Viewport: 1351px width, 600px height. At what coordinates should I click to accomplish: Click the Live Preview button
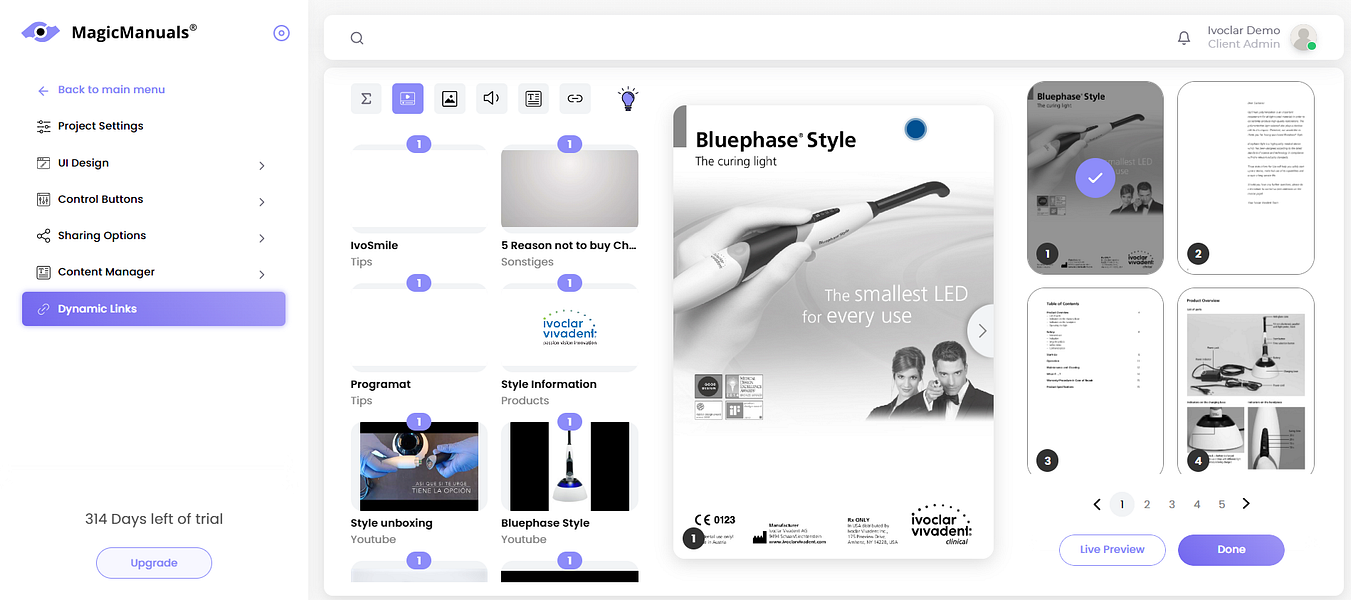[1112, 550]
